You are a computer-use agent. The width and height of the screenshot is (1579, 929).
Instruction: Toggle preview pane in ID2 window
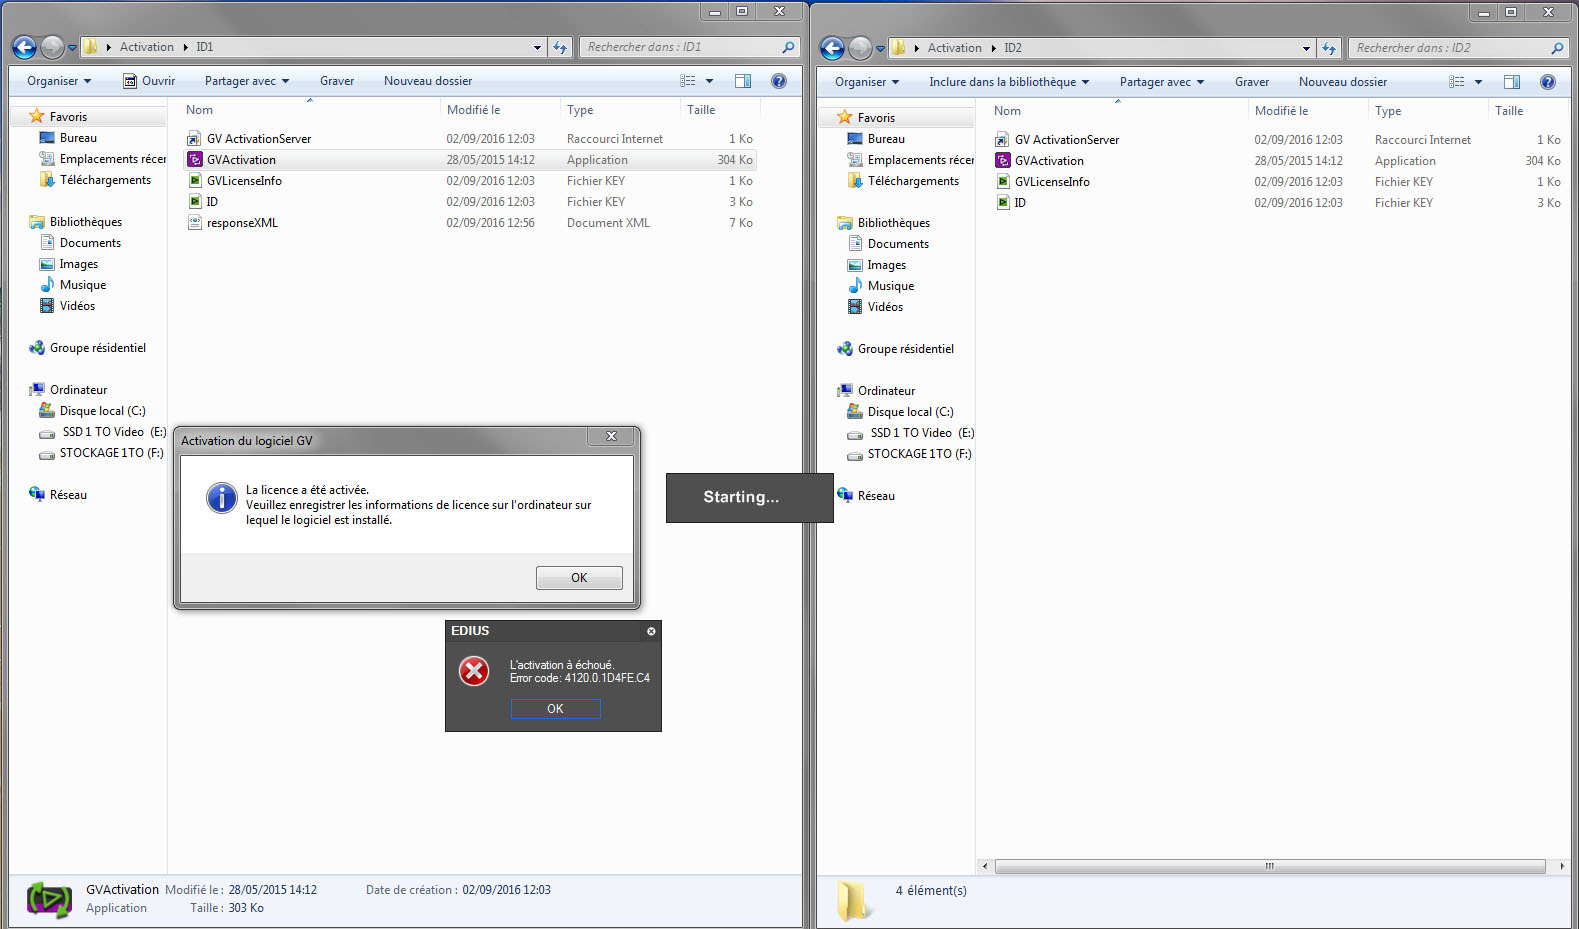(1512, 82)
